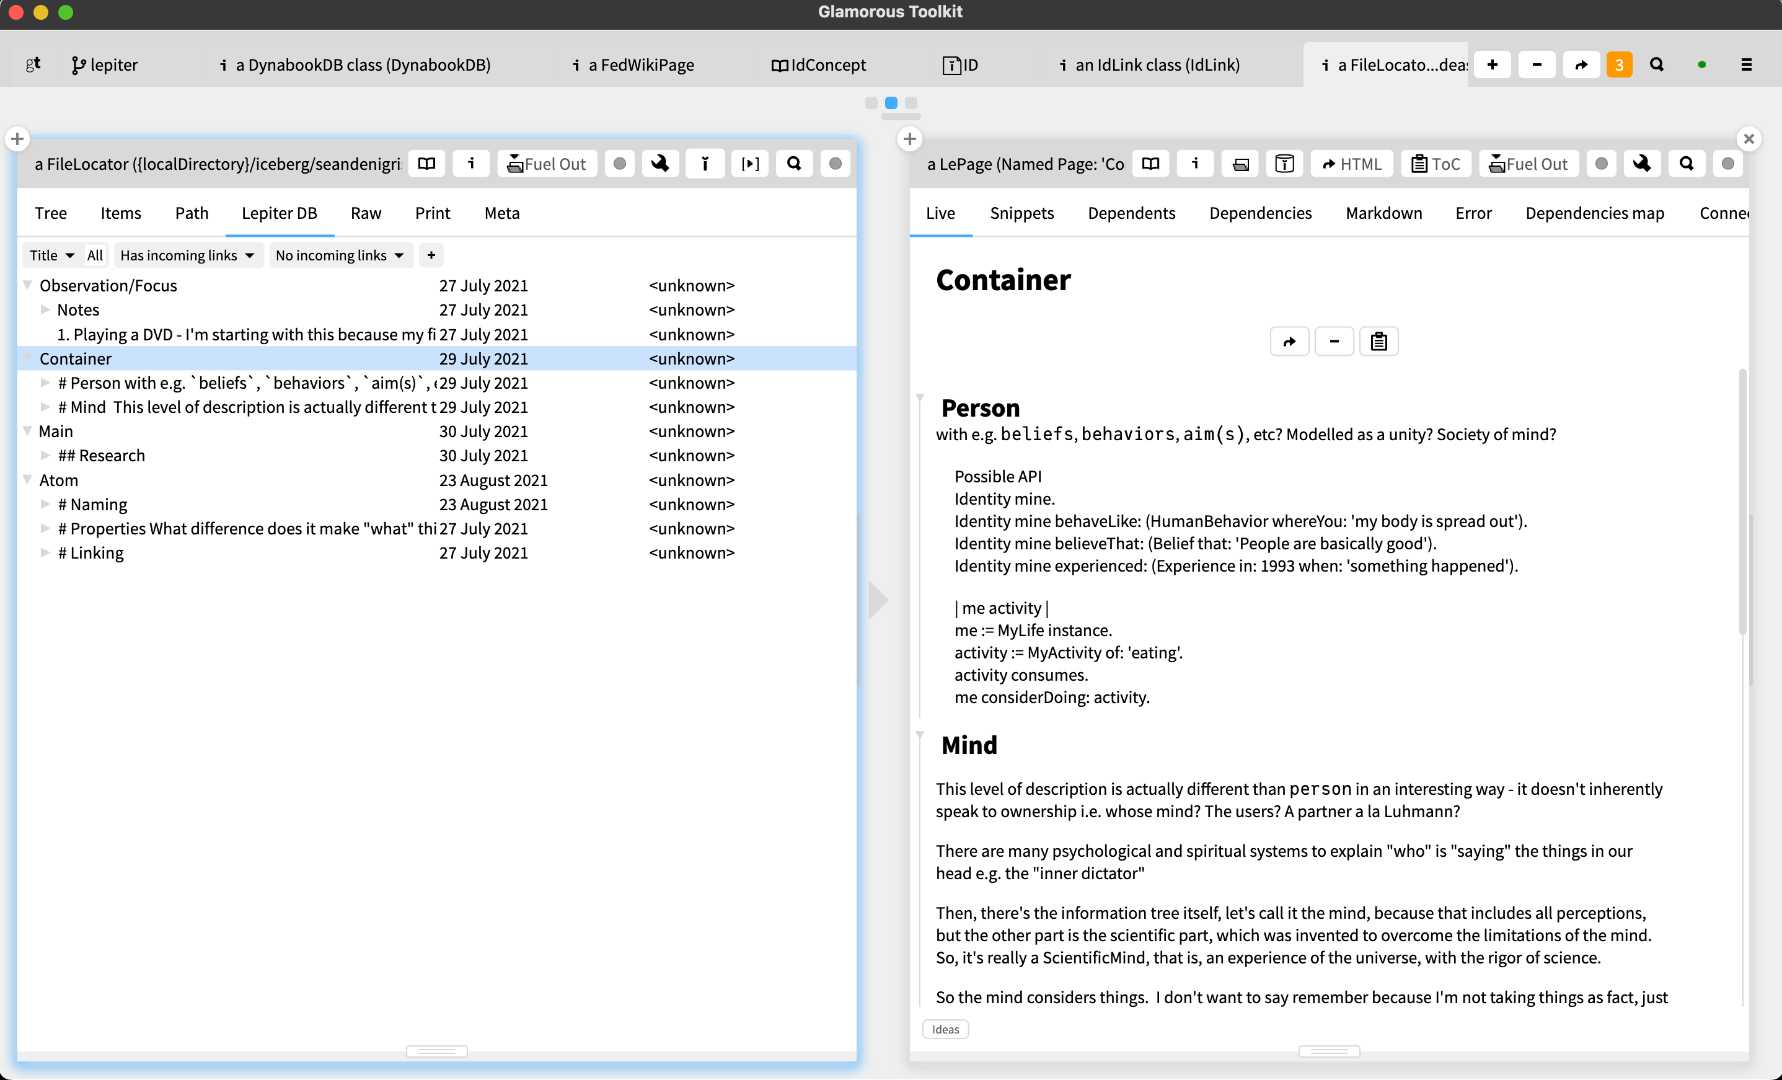1782x1080 pixels.
Task: Export the page with the HTML button
Action: [1352, 164]
